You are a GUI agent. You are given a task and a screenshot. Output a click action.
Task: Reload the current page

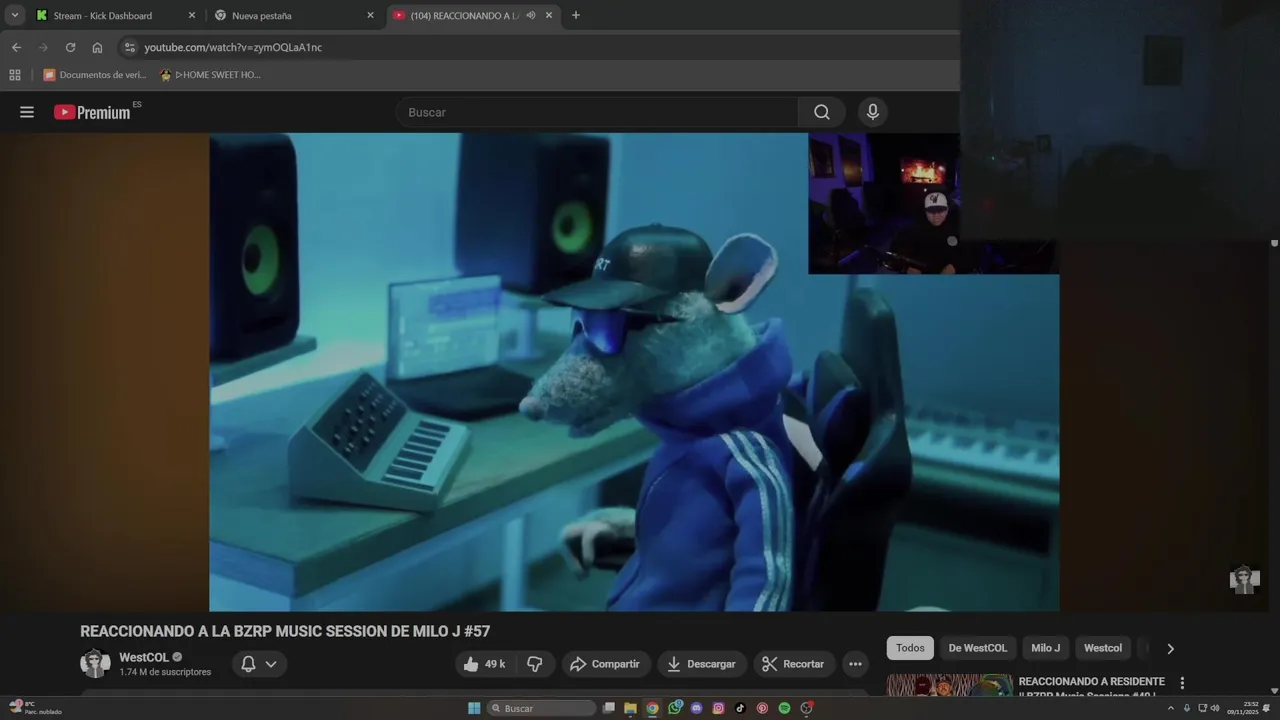(70, 47)
